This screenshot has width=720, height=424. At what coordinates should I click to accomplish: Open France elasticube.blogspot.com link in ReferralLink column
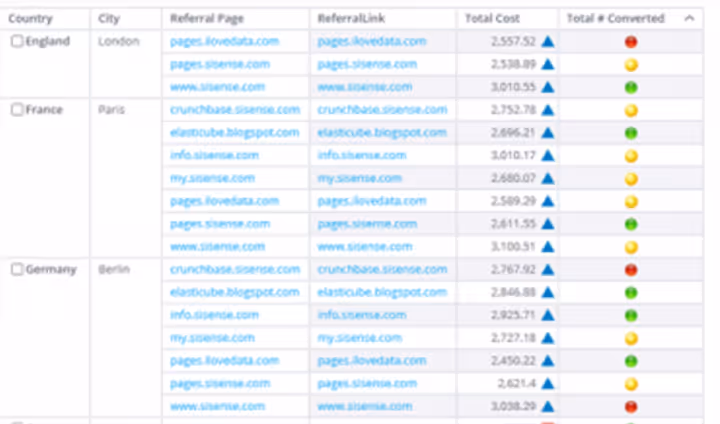pyautogui.click(x=382, y=133)
